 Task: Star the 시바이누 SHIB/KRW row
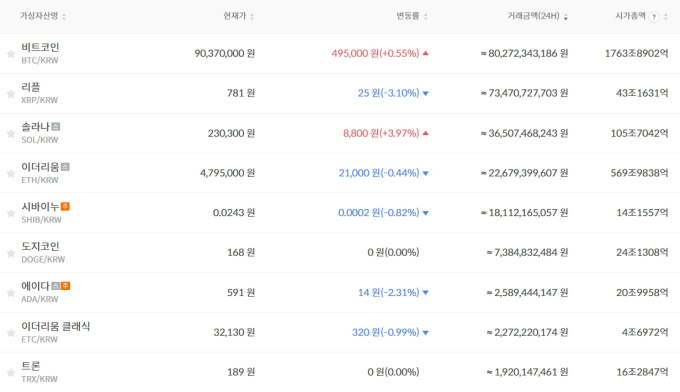click(x=11, y=213)
